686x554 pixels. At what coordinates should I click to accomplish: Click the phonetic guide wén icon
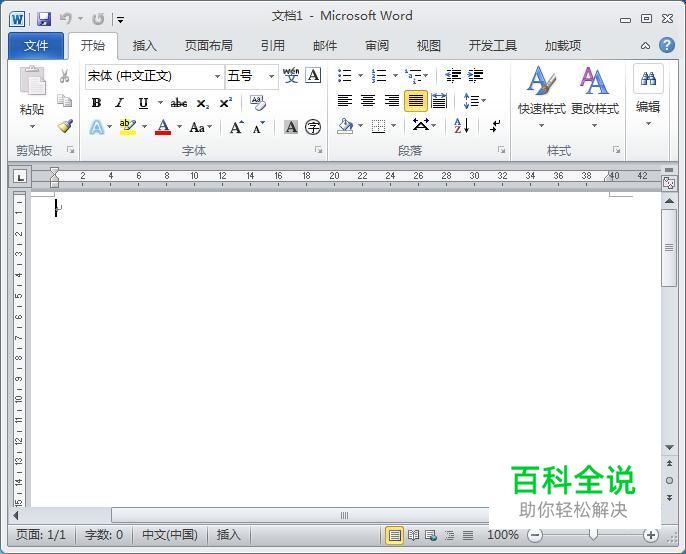coord(291,76)
